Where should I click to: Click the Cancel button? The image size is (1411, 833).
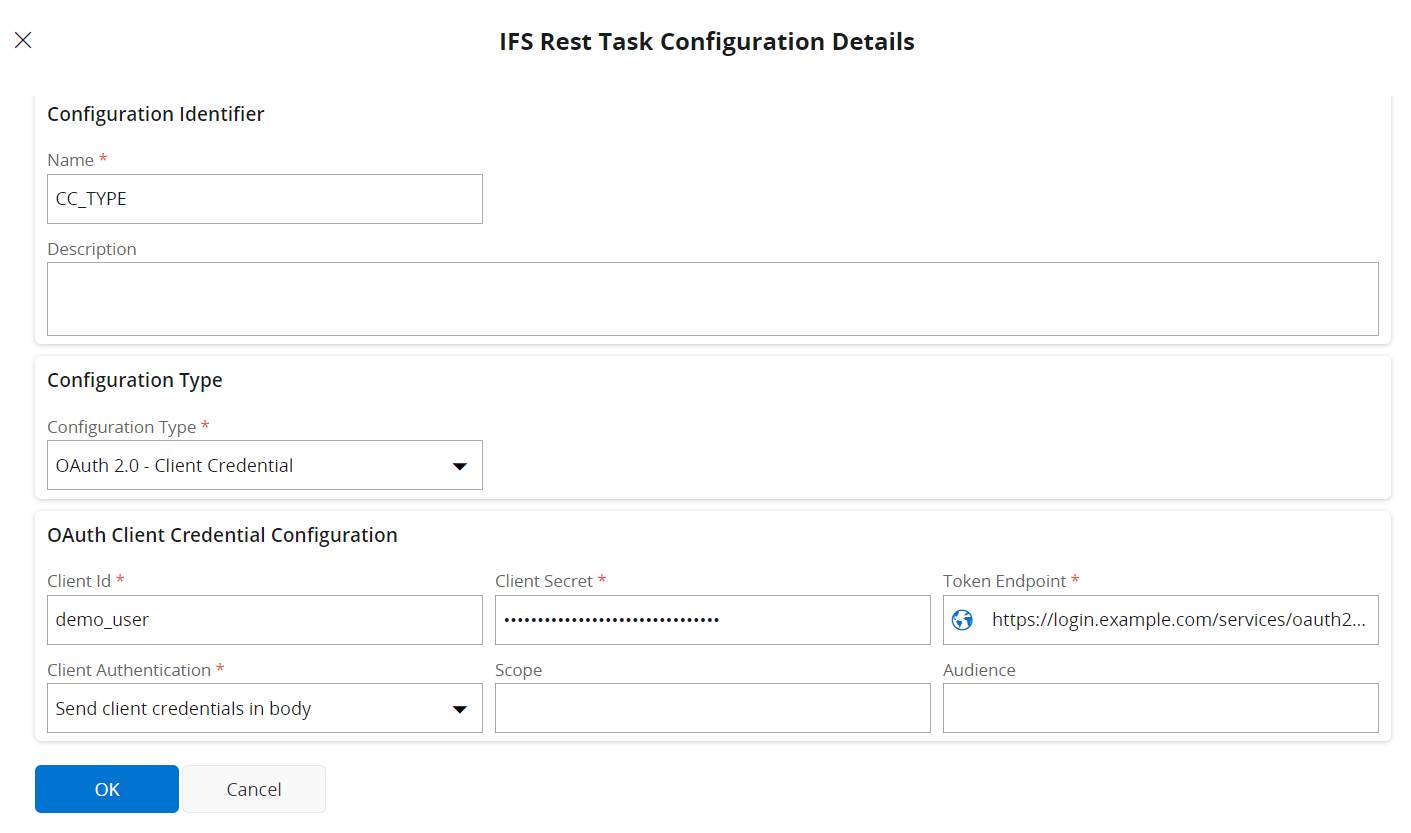(x=253, y=789)
